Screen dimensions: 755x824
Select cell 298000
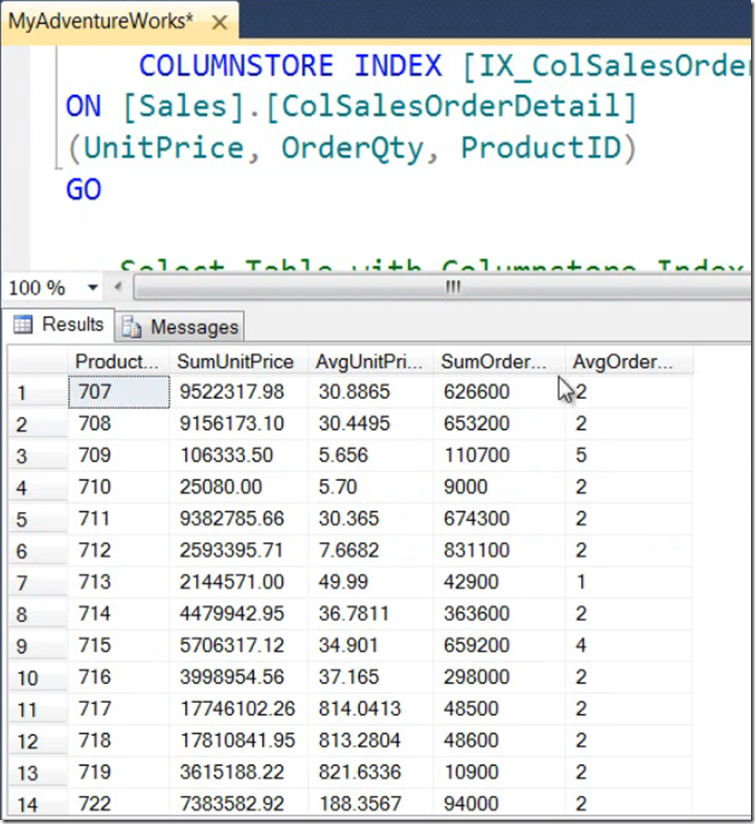(x=500, y=677)
